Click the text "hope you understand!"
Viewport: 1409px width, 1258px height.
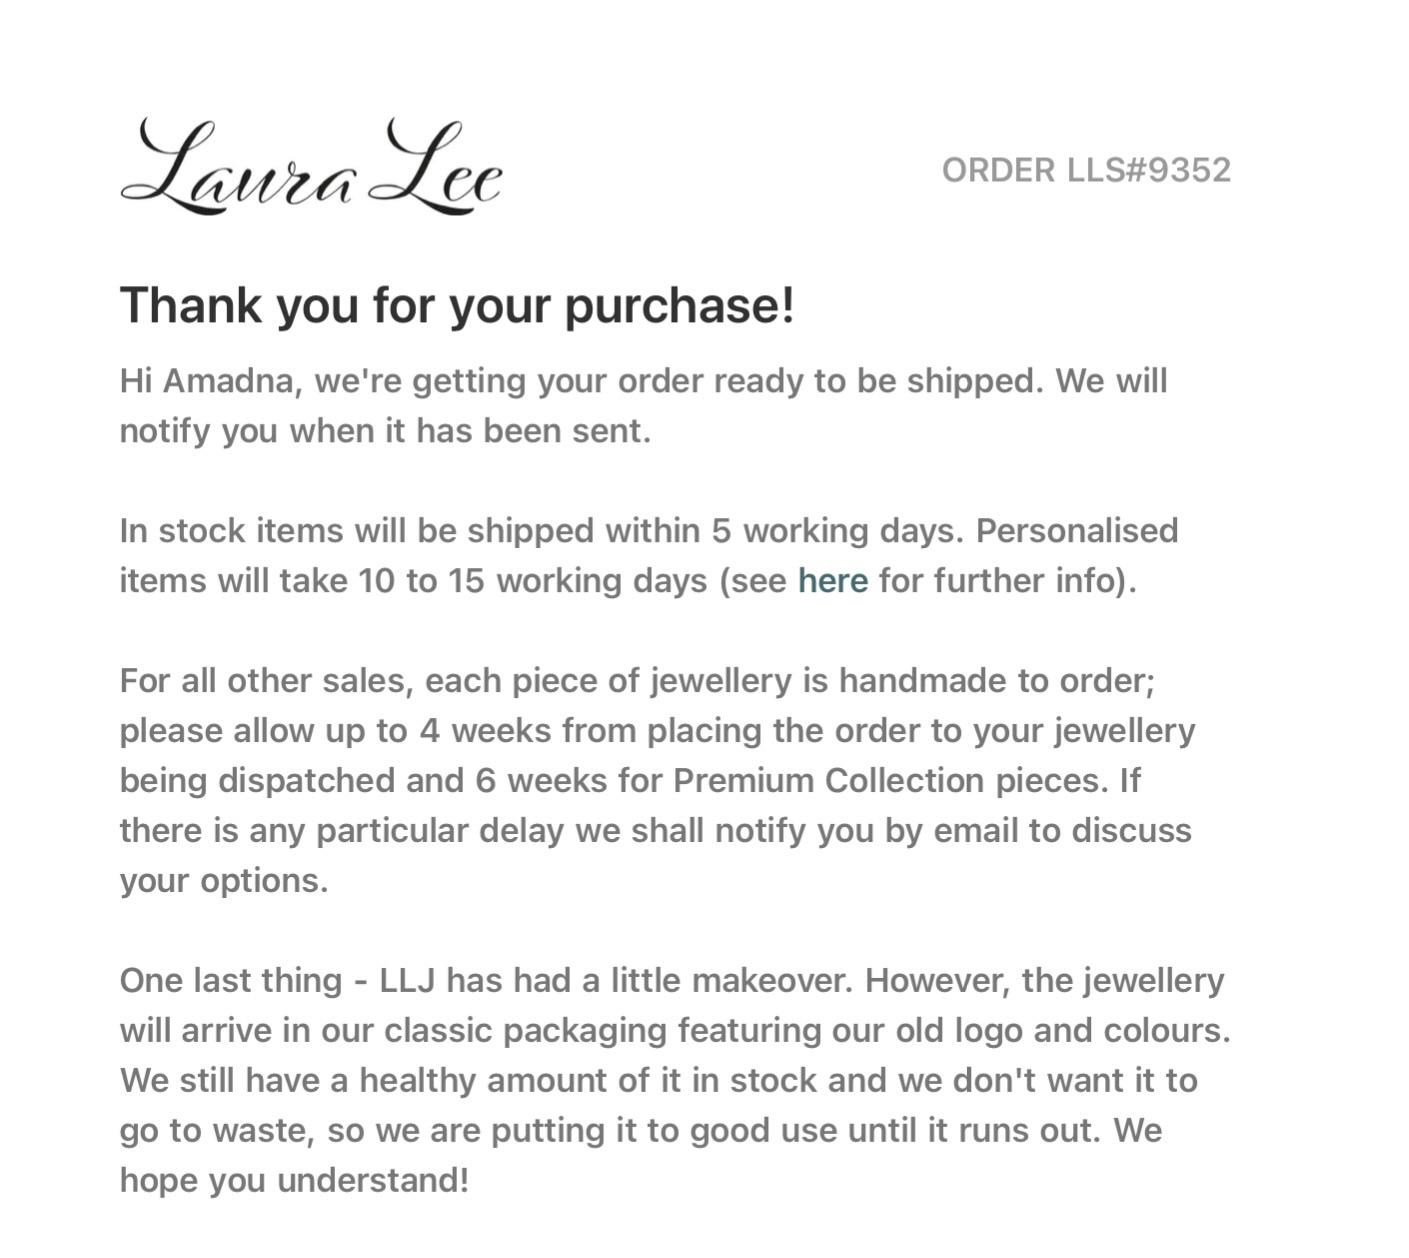tap(294, 1181)
